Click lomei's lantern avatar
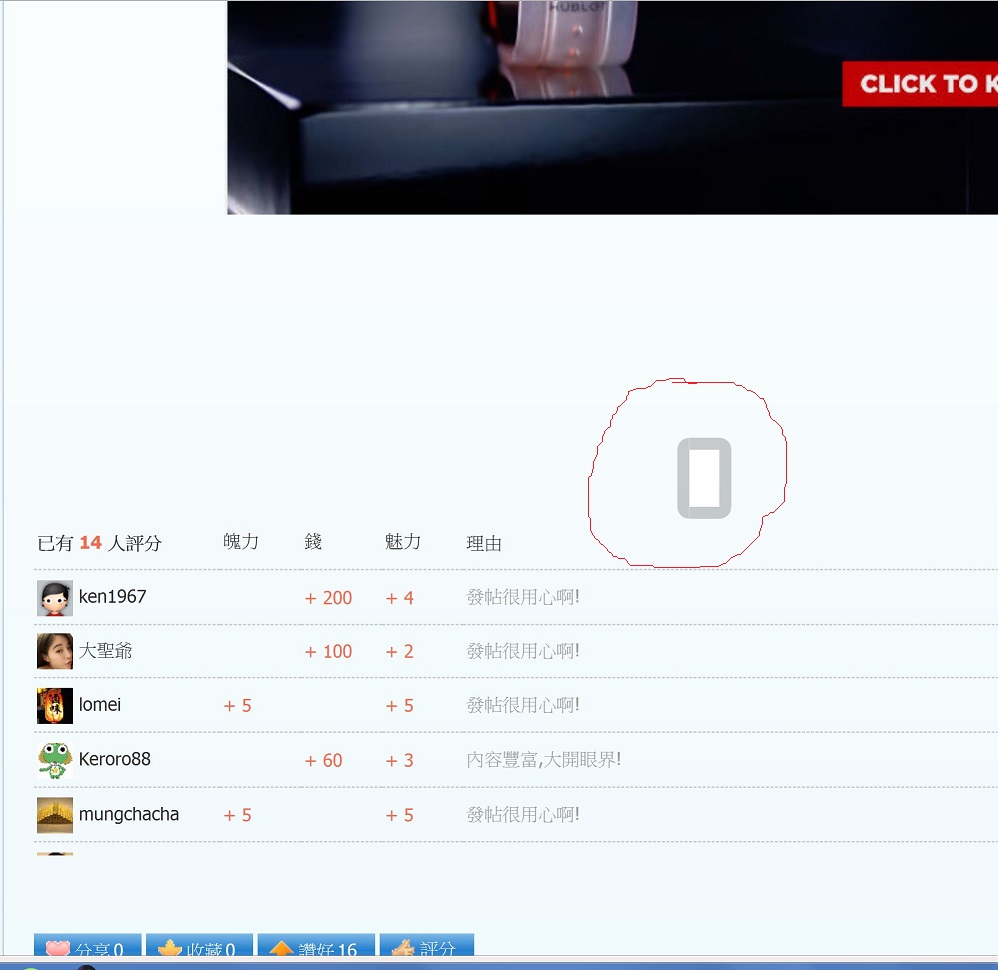This screenshot has width=998, height=970. pyautogui.click(x=55, y=705)
